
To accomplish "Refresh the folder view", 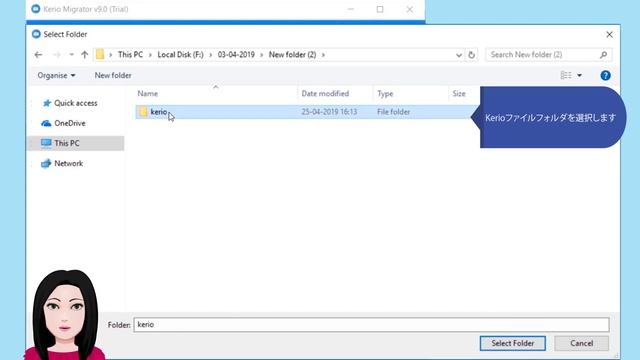I will pos(471,55).
